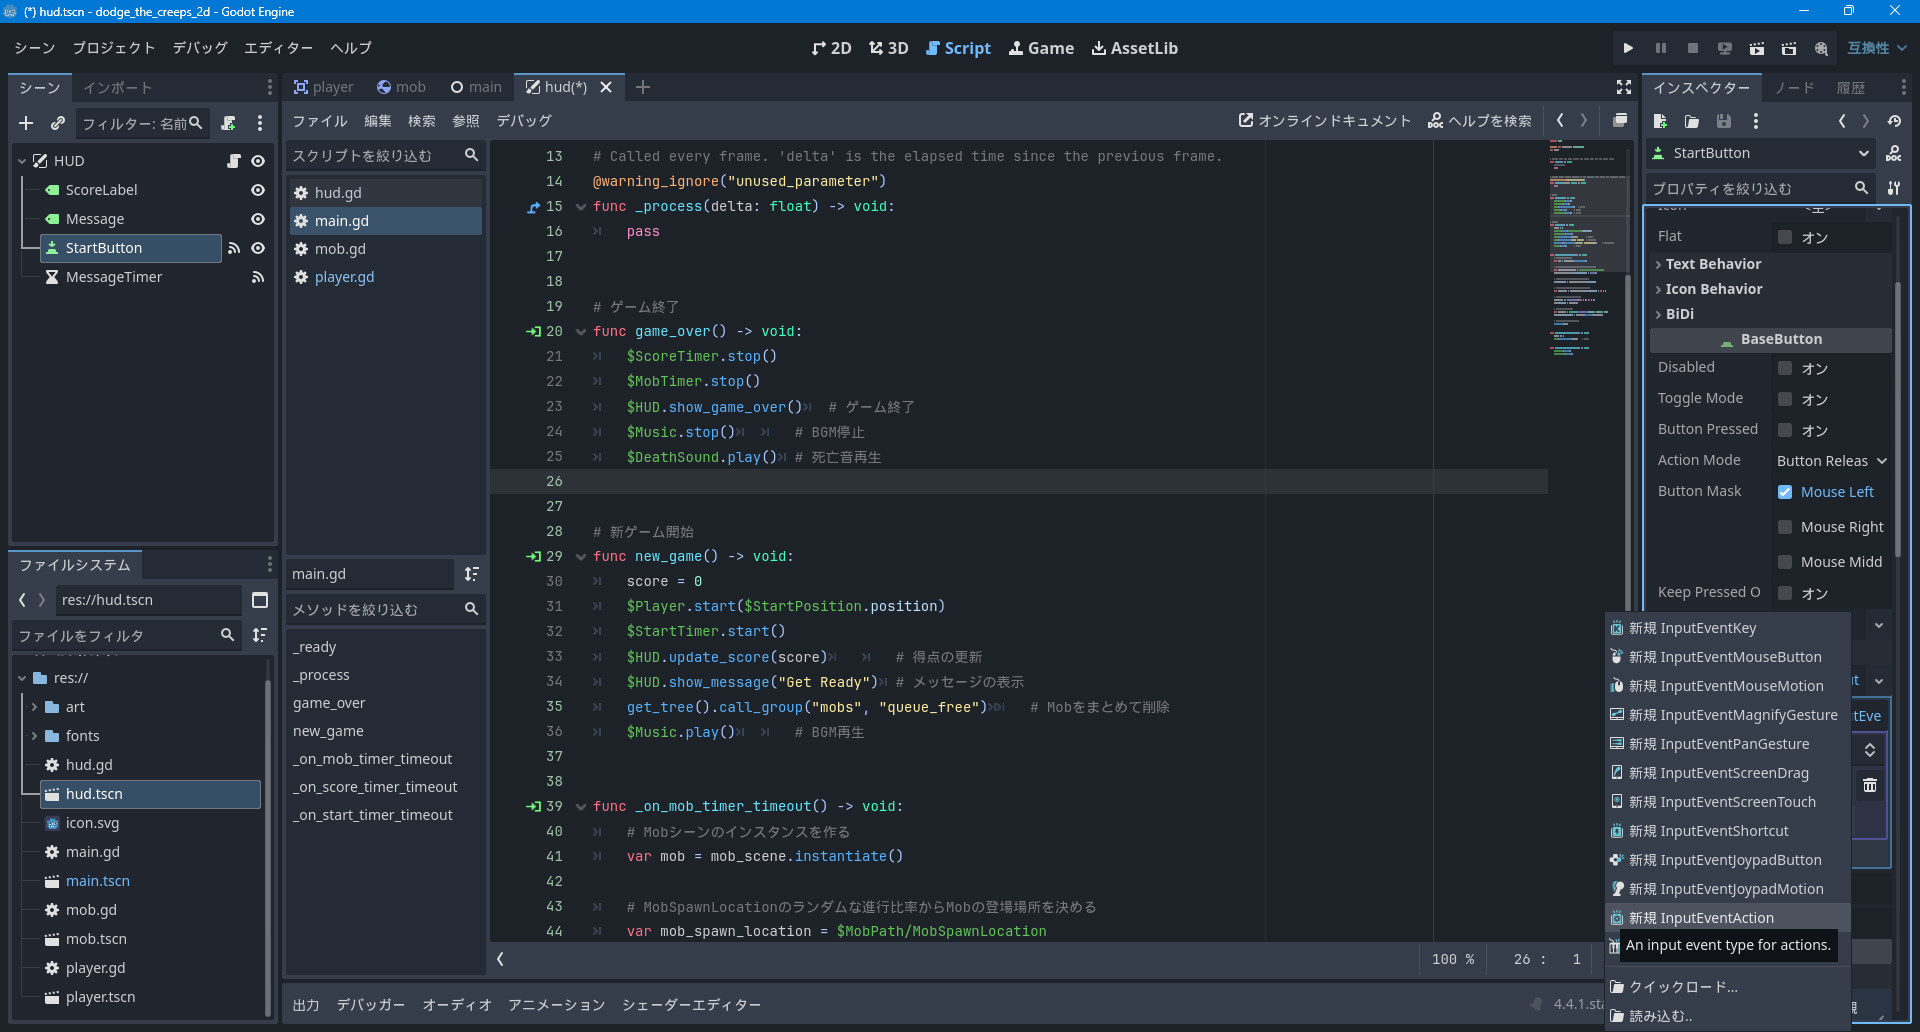Open inspector property display settings icon

pyautogui.click(x=1894, y=188)
